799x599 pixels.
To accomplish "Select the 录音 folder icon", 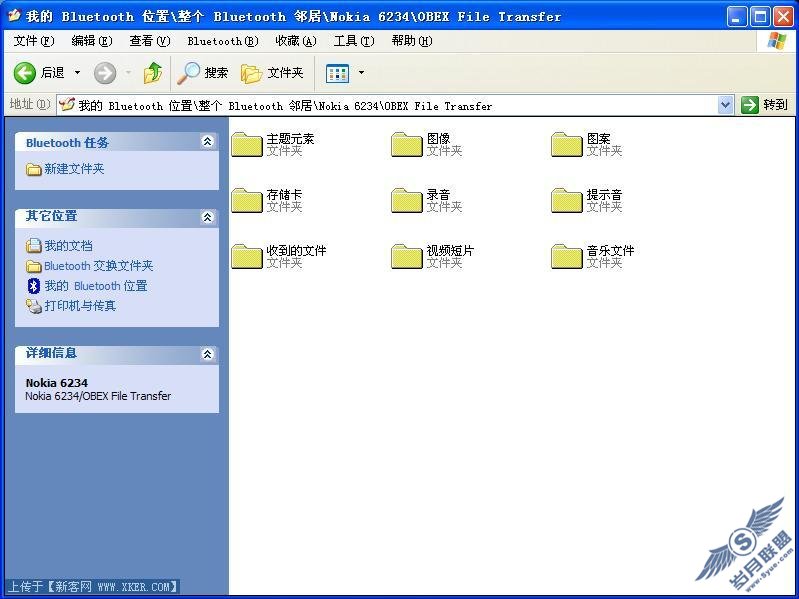I will [407, 201].
